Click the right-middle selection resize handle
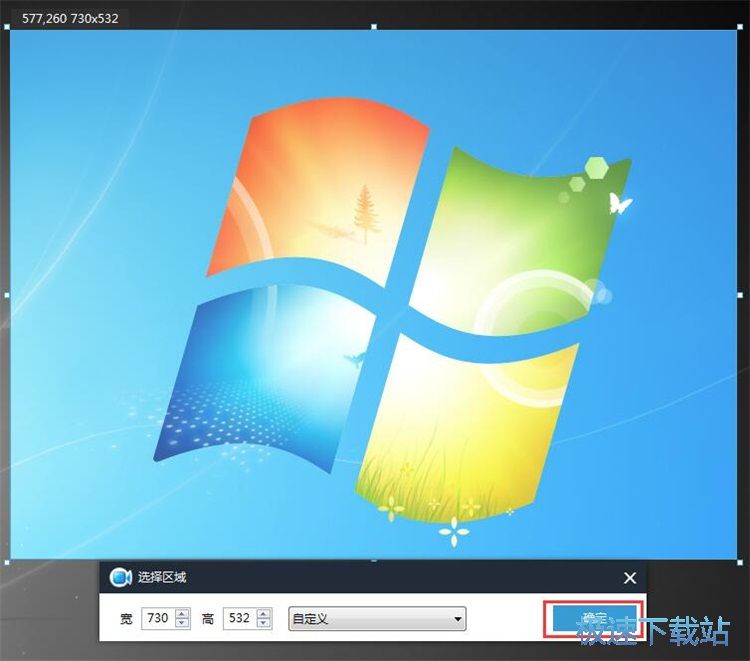The height and width of the screenshot is (661, 750). [x=740, y=295]
